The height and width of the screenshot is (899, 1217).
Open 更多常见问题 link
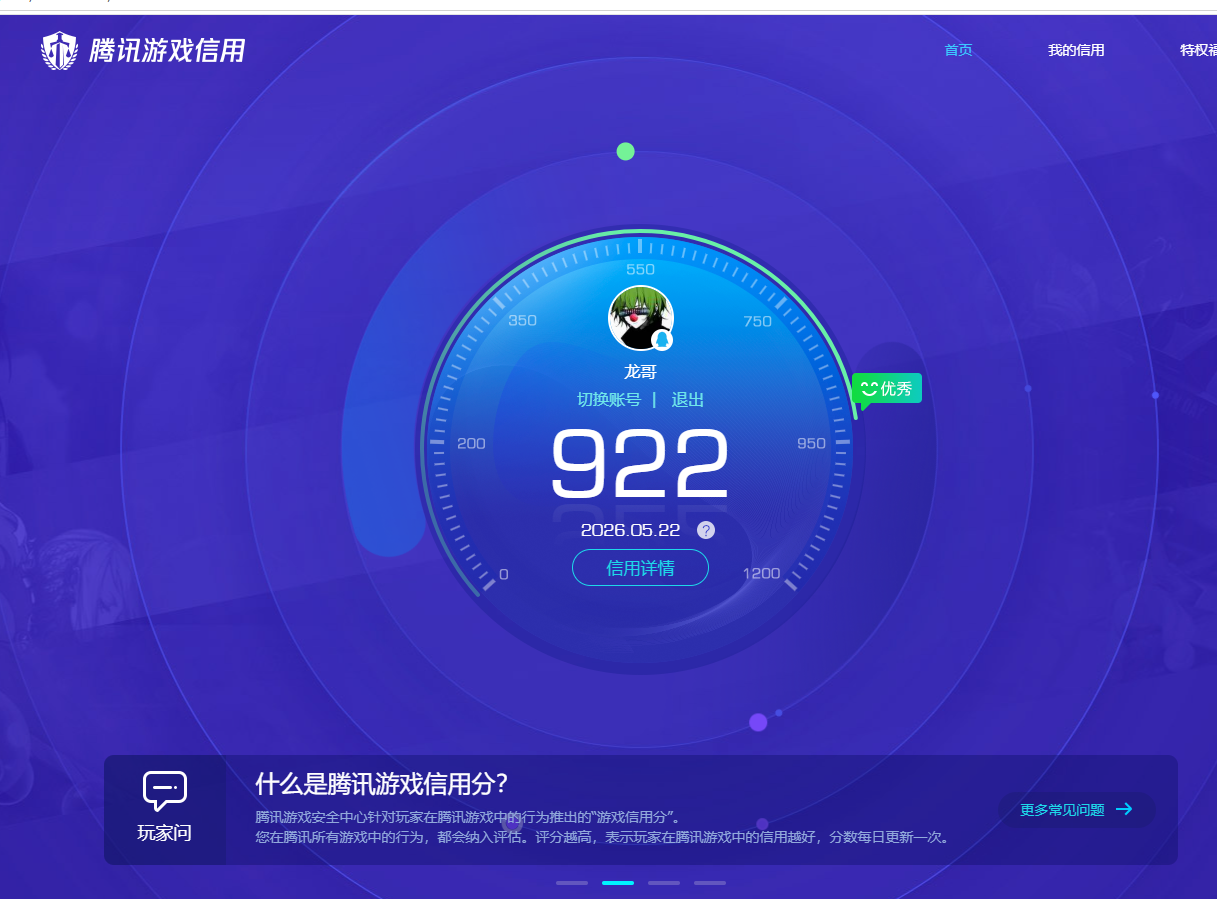click(1076, 810)
